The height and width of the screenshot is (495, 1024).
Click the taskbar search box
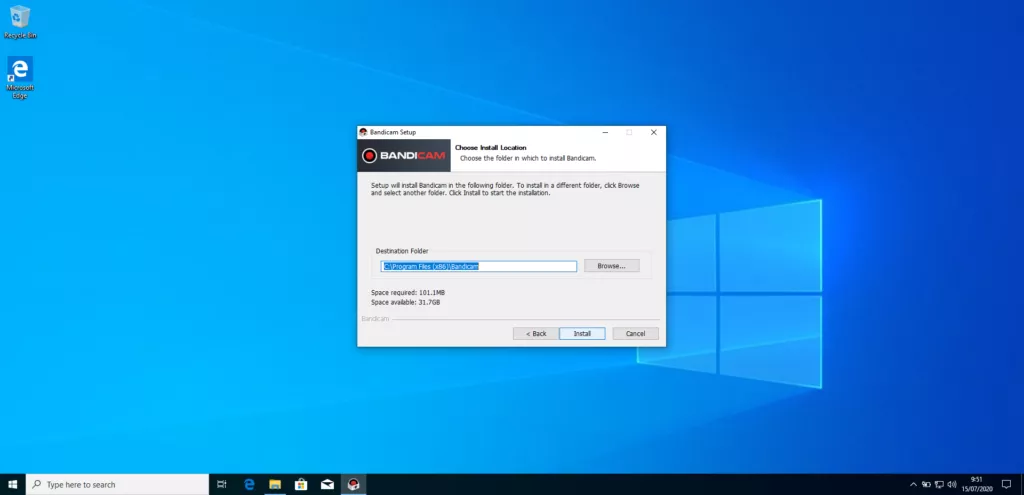click(117, 484)
